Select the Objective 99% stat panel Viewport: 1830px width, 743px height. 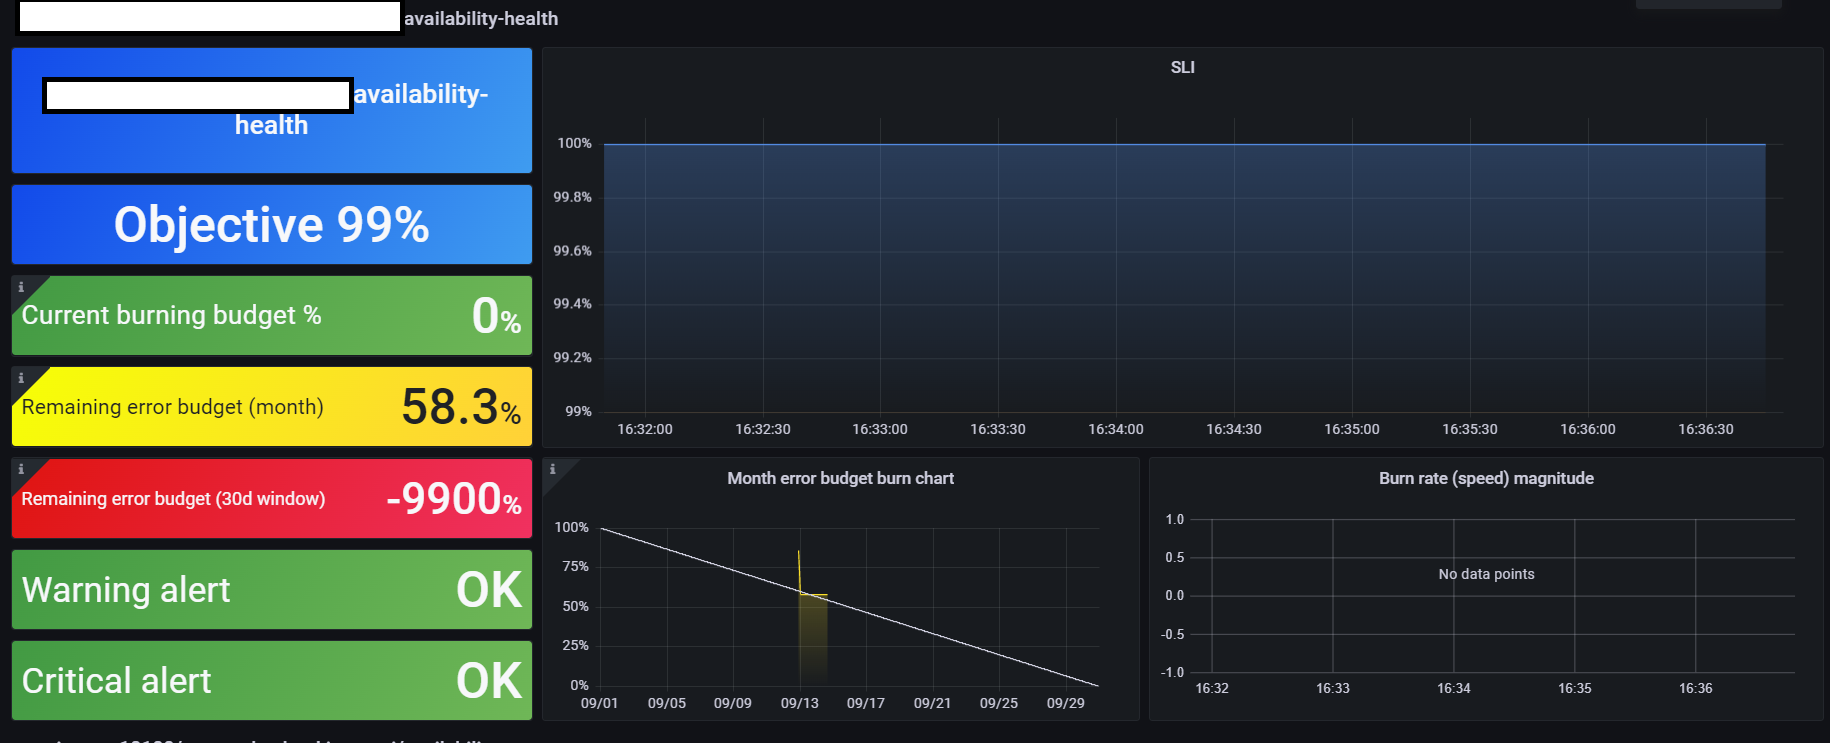tap(272, 224)
